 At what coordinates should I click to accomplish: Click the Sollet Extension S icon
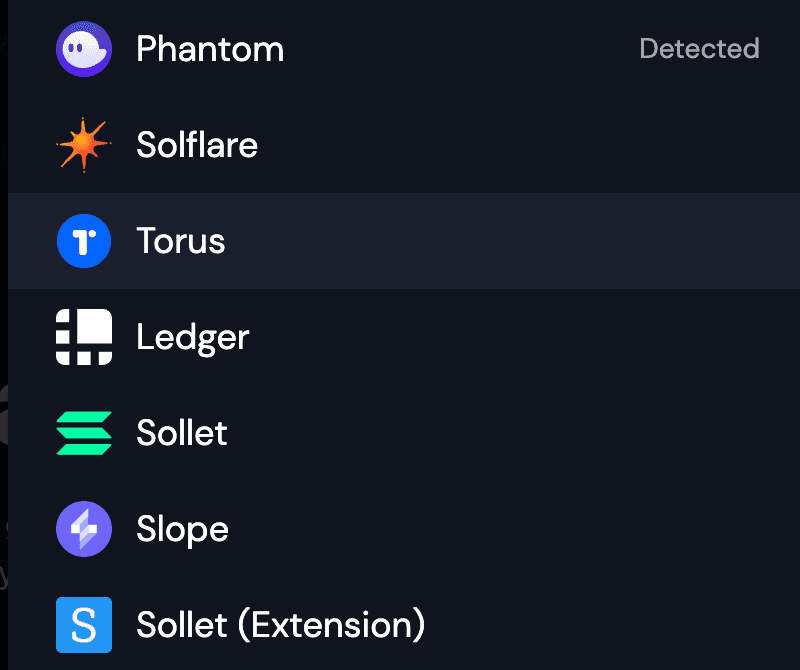[84, 625]
